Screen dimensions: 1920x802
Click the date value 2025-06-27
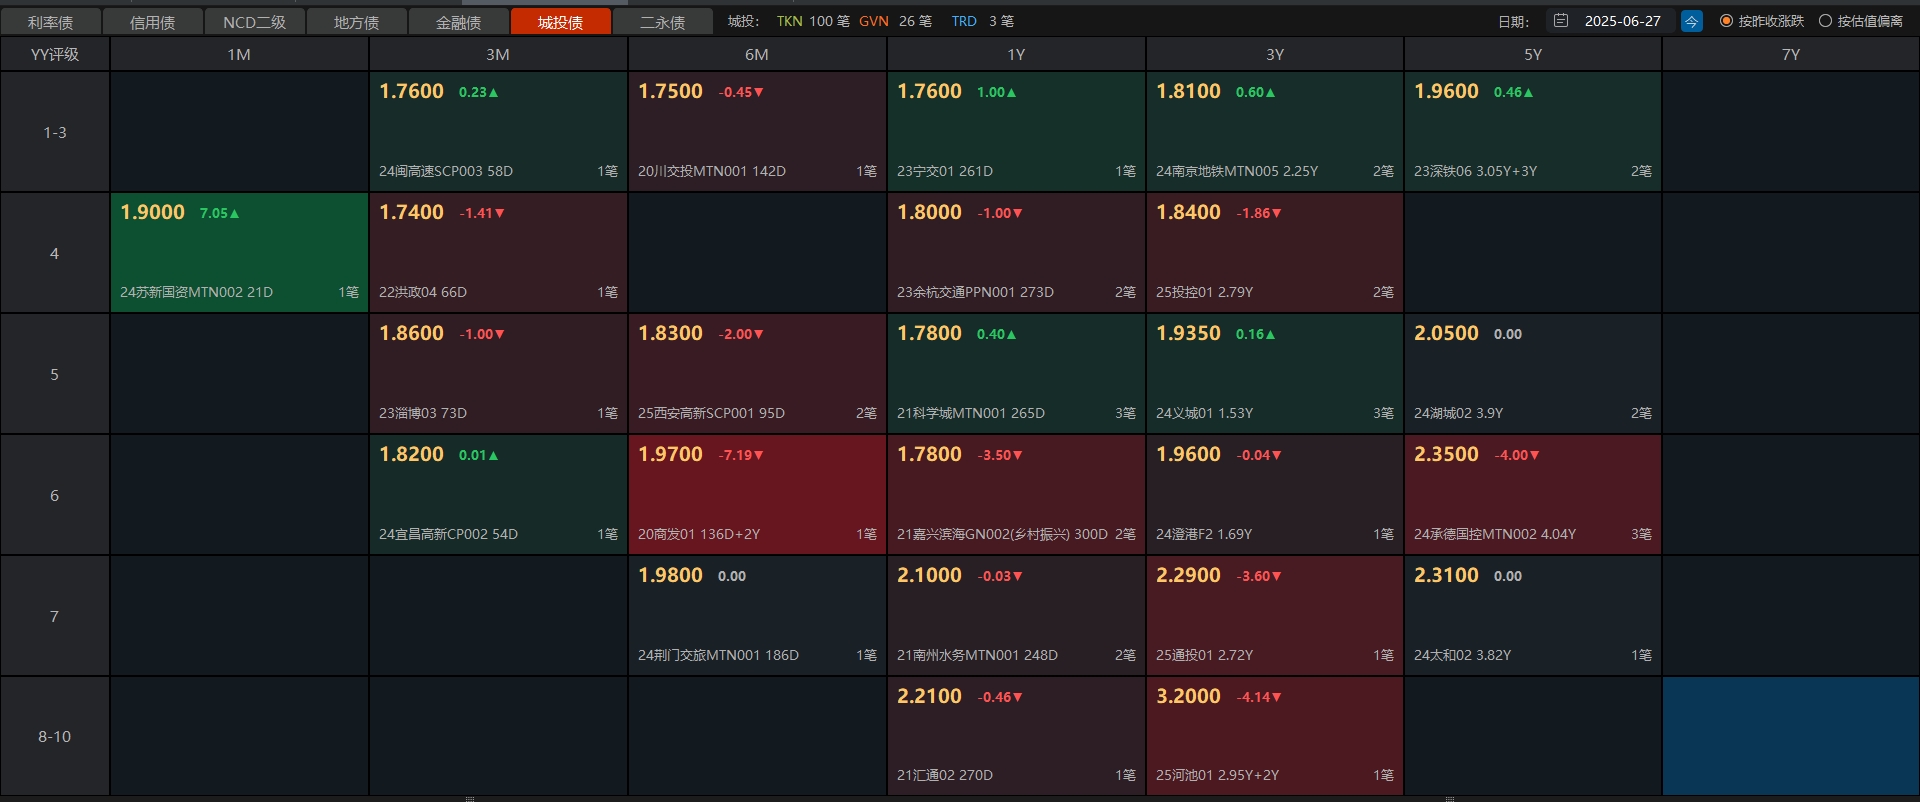tap(1622, 21)
